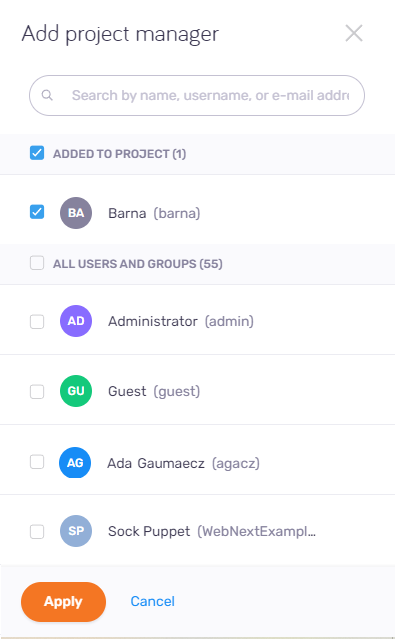Click the BA avatar for Barna
This screenshot has height=639, width=395.
(76, 213)
